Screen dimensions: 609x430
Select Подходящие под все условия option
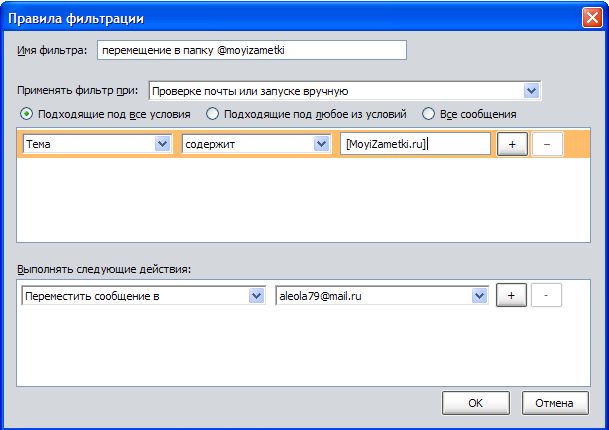point(105,114)
